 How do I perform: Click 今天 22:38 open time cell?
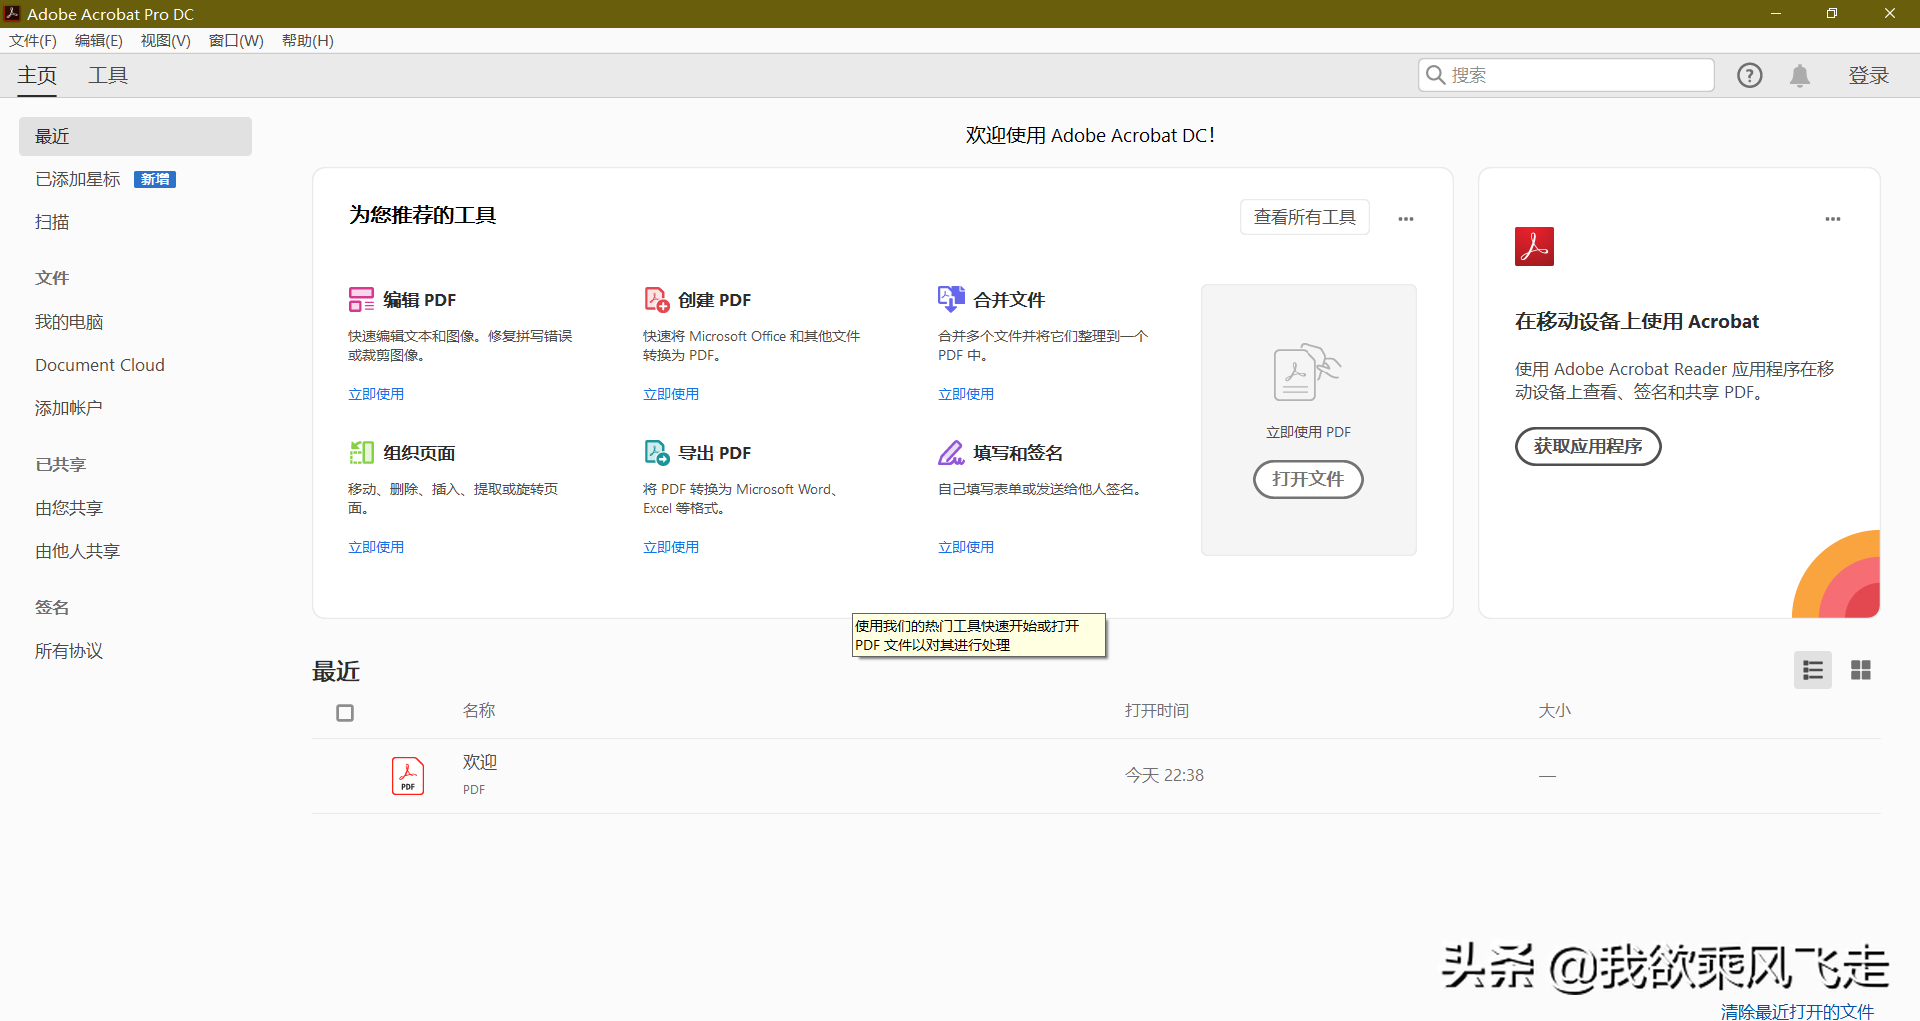coord(1164,775)
